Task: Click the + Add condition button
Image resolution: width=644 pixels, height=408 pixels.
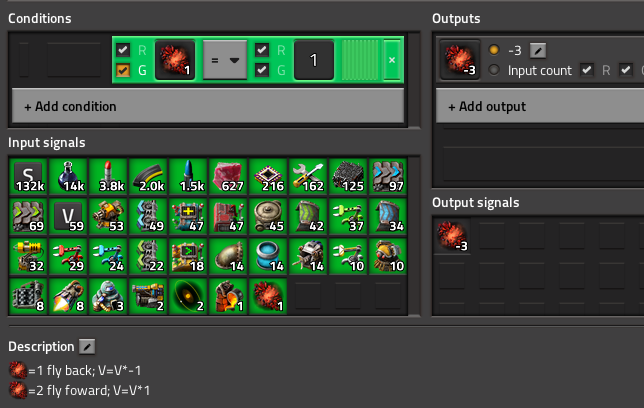Action: coord(208,106)
